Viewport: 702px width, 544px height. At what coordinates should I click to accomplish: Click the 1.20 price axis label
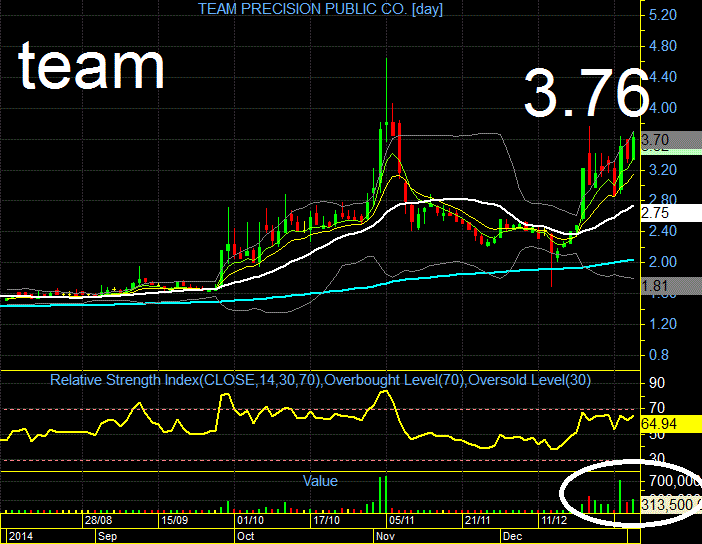click(x=663, y=324)
